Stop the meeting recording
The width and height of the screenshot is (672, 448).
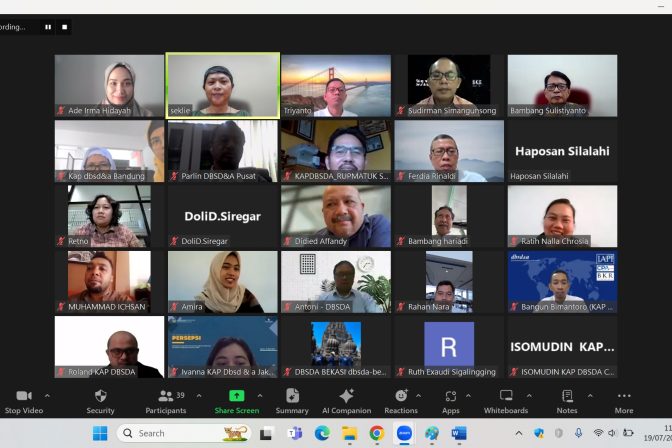point(65,27)
